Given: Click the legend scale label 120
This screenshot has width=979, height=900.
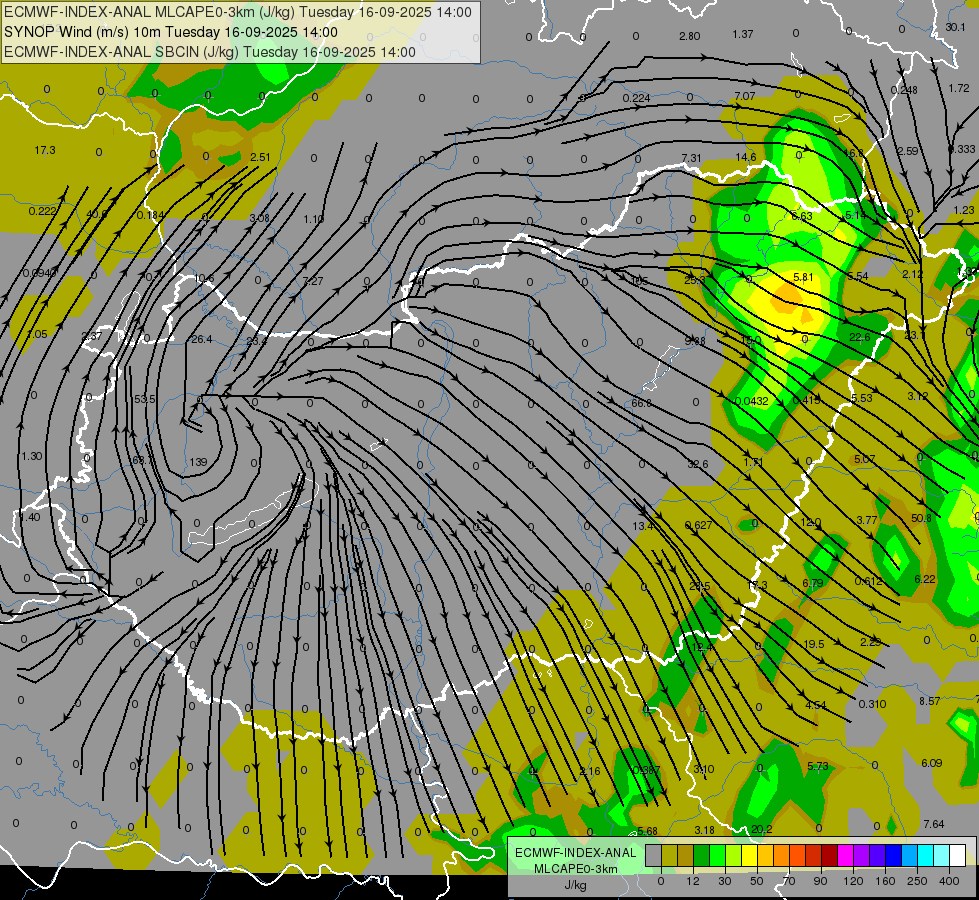Looking at the screenshot, I should [853, 881].
